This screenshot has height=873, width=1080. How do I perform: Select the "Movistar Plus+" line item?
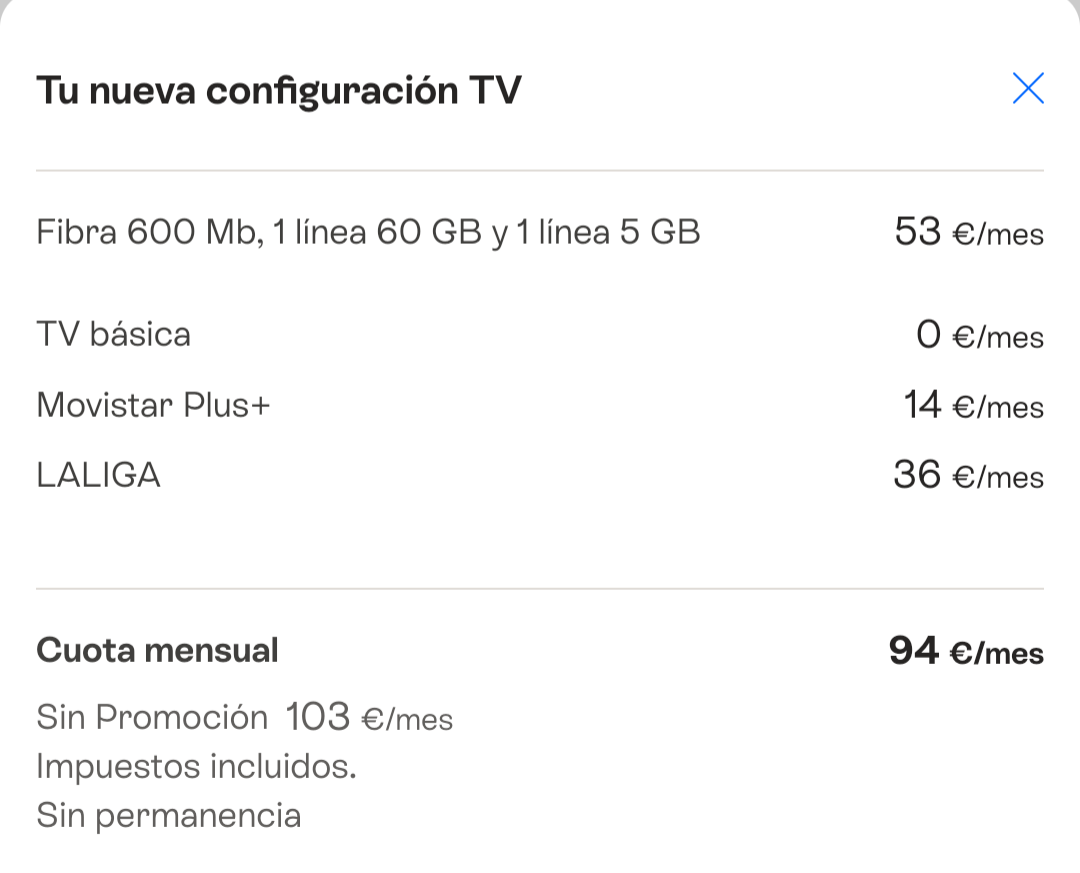pyautogui.click(x=154, y=405)
